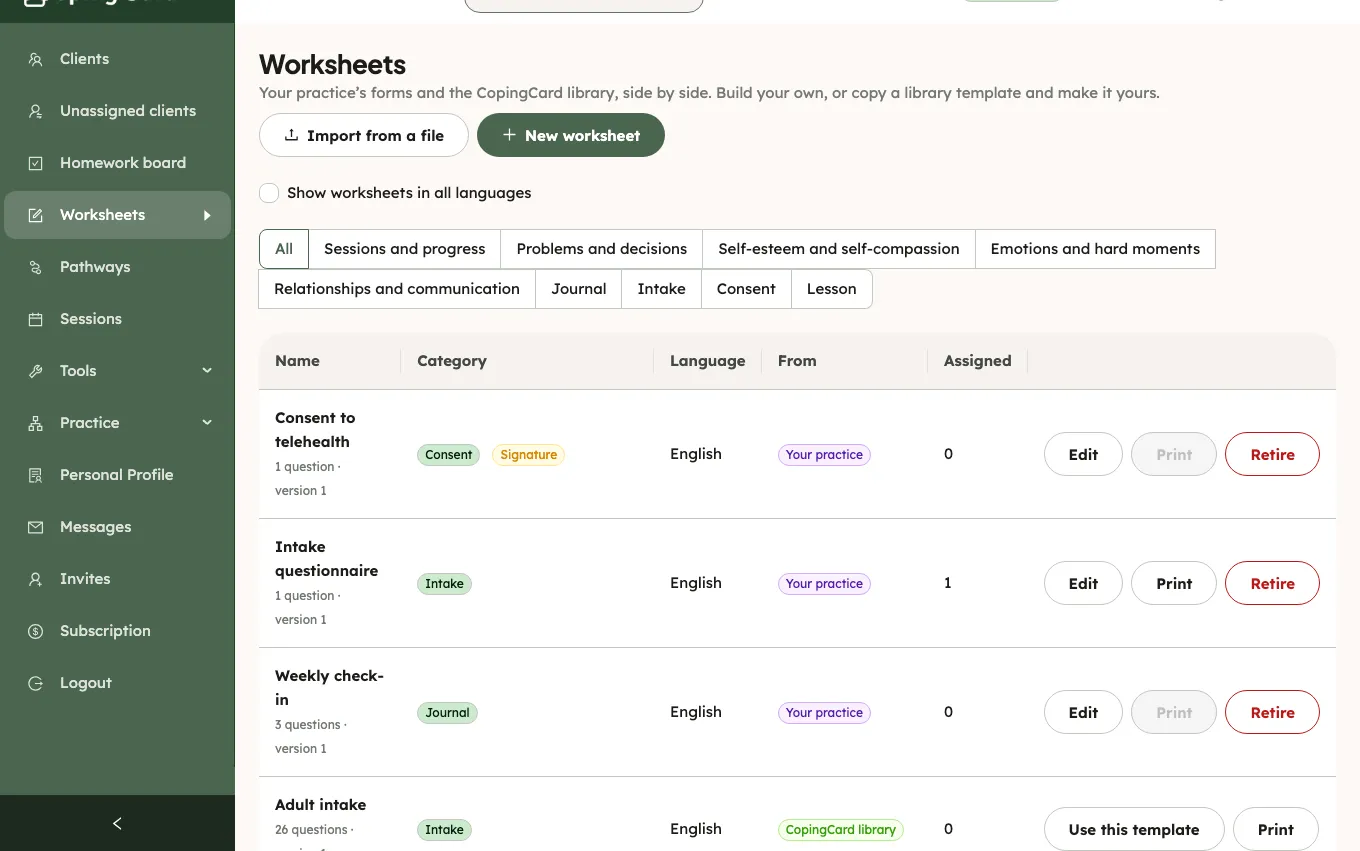Screen dimensions: 1360x851
Task: Click Import from a file button
Action: (x=364, y=135)
